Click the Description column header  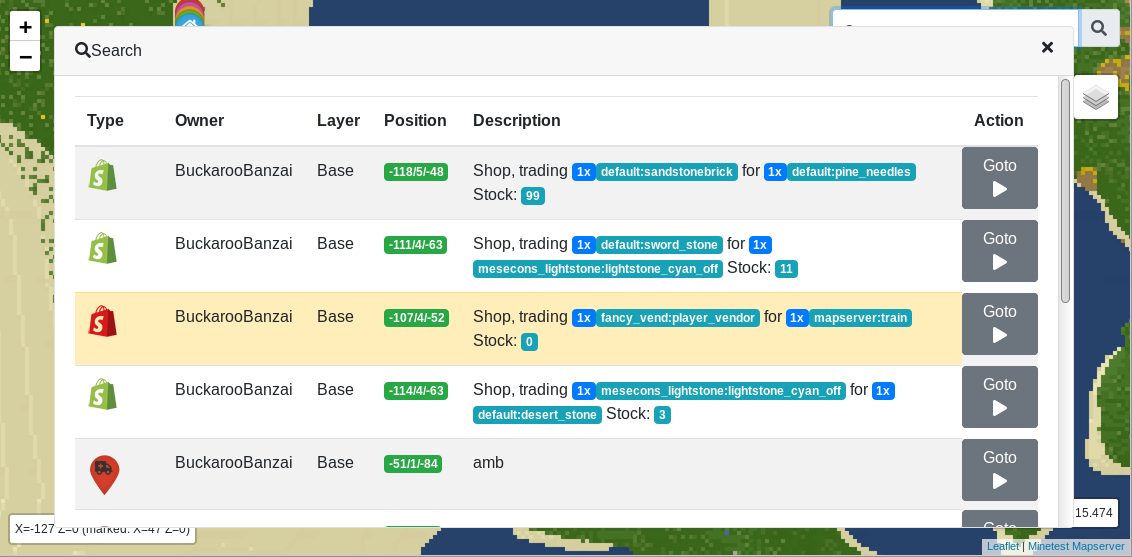coord(516,120)
